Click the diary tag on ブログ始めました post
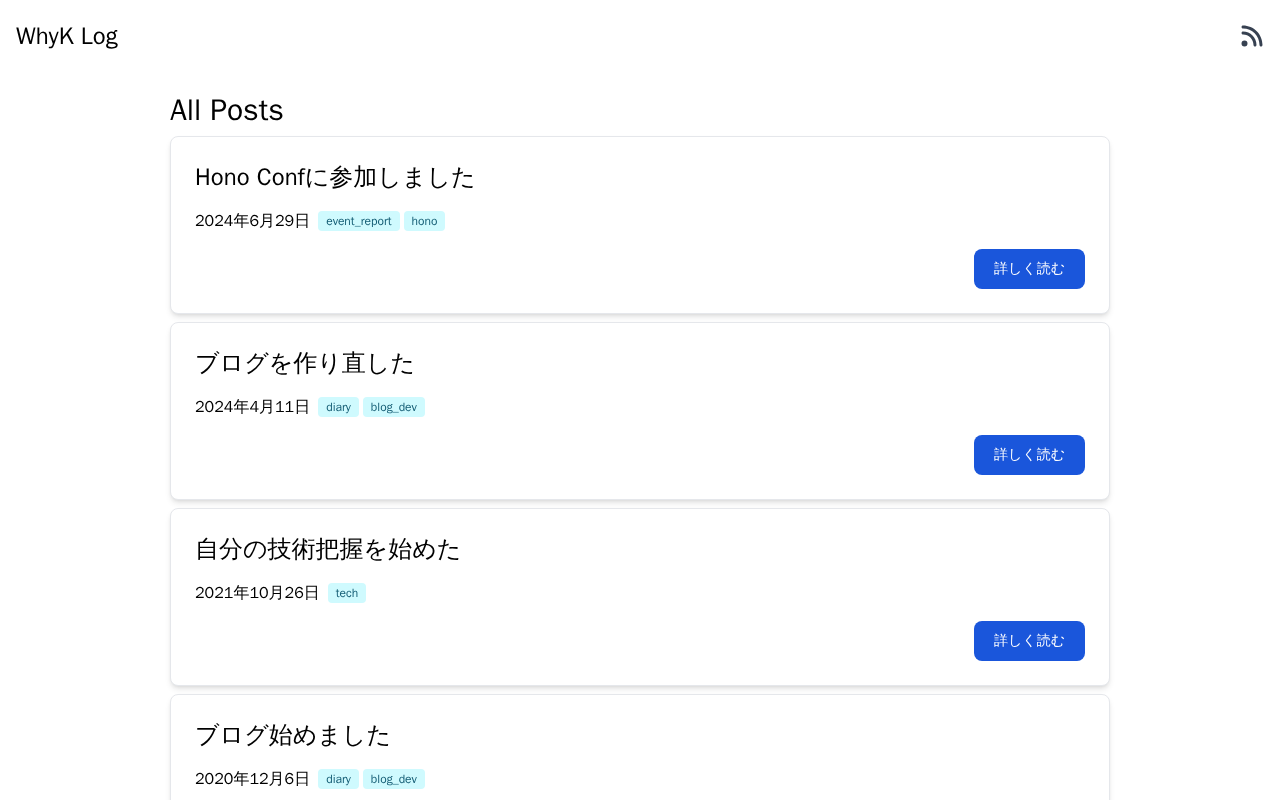This screenshot has width=1280, height=800. pos(338,779)
